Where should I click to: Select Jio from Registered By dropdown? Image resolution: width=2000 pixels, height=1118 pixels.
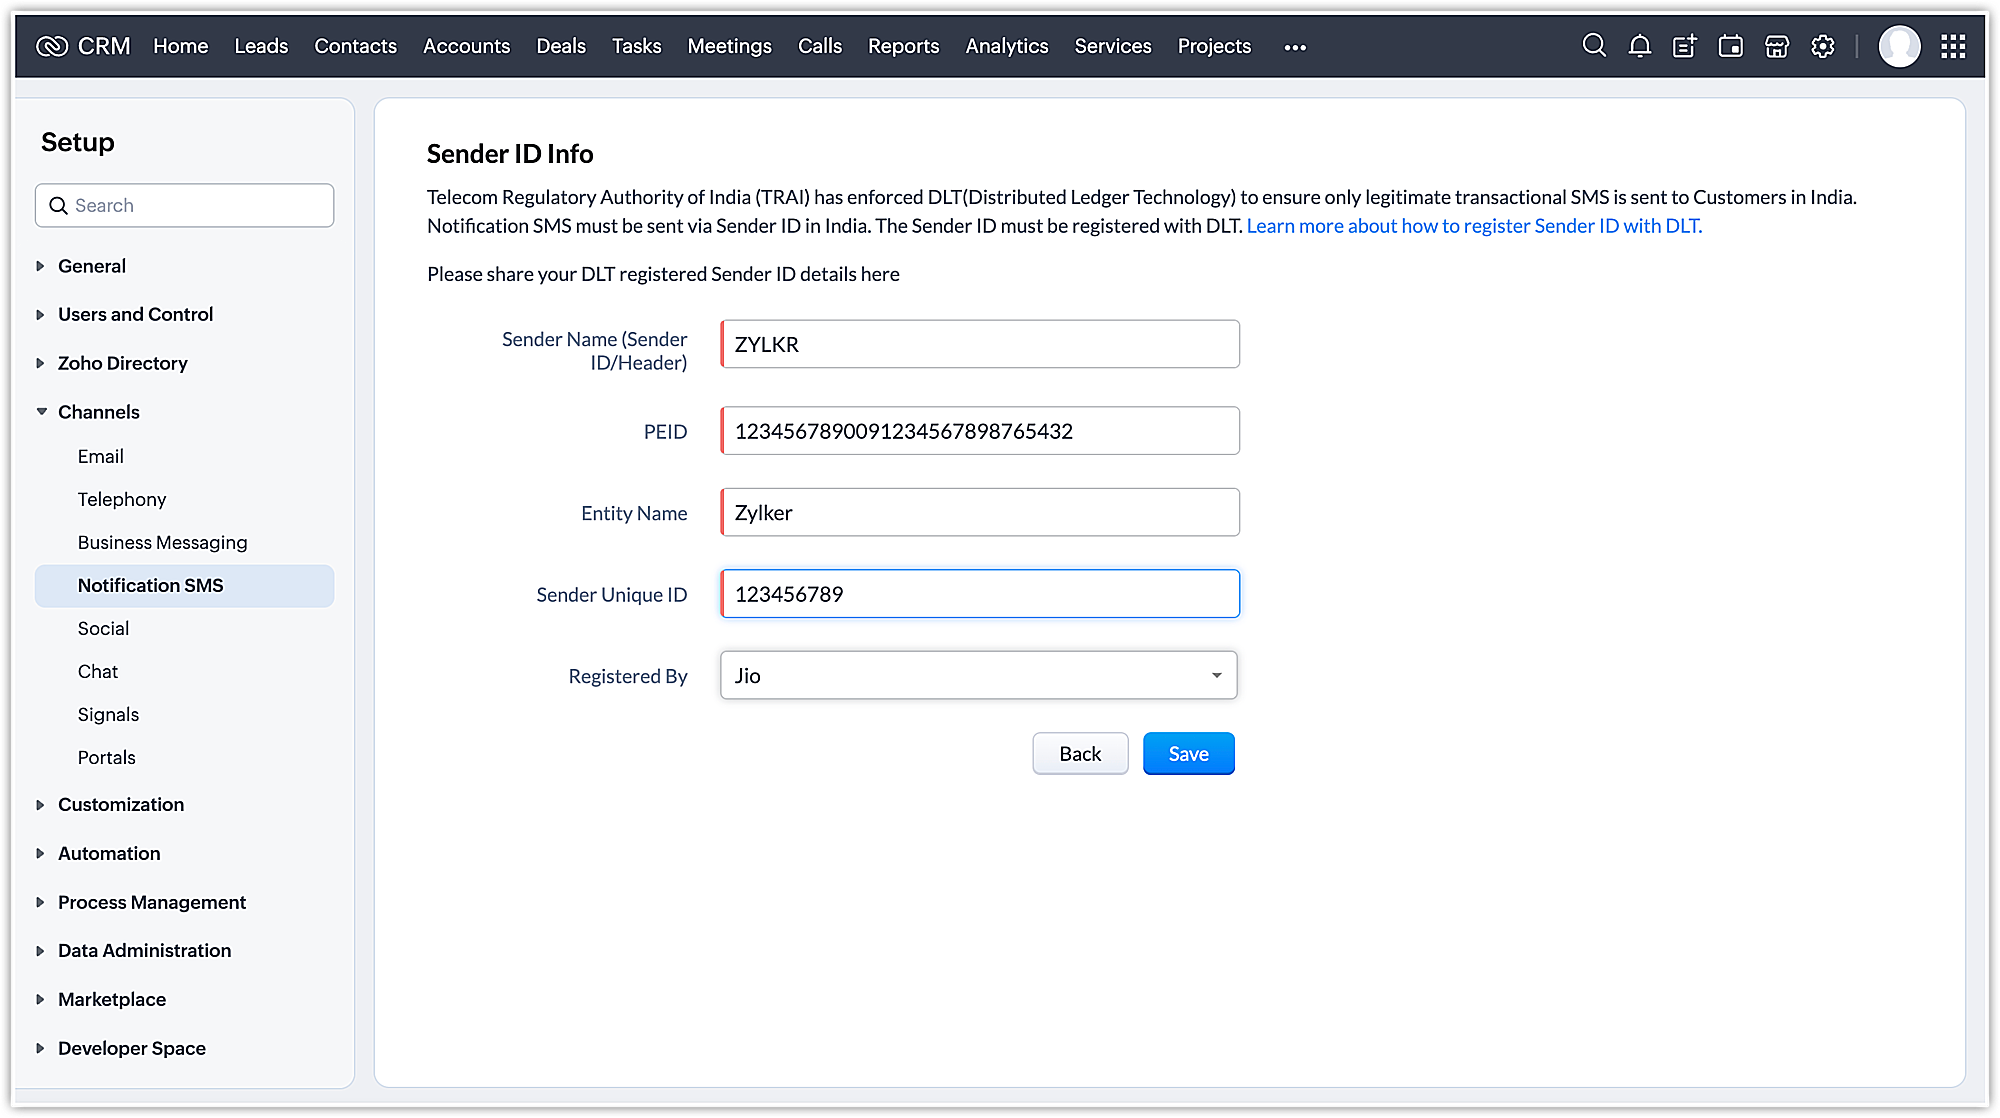[x=978, y=674]
